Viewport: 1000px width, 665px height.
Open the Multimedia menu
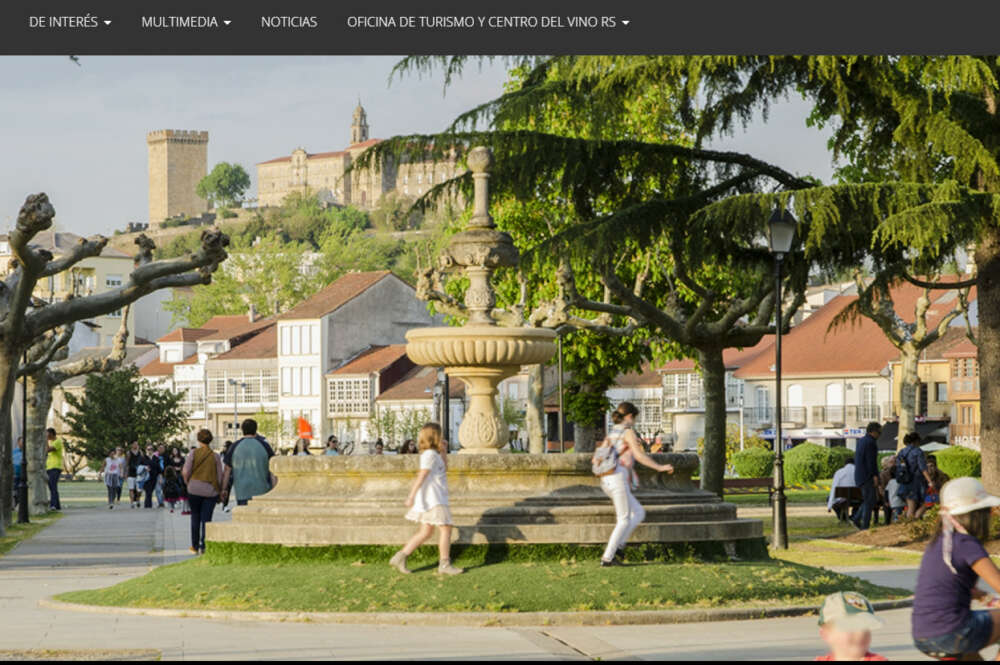[x=179, y=22]
